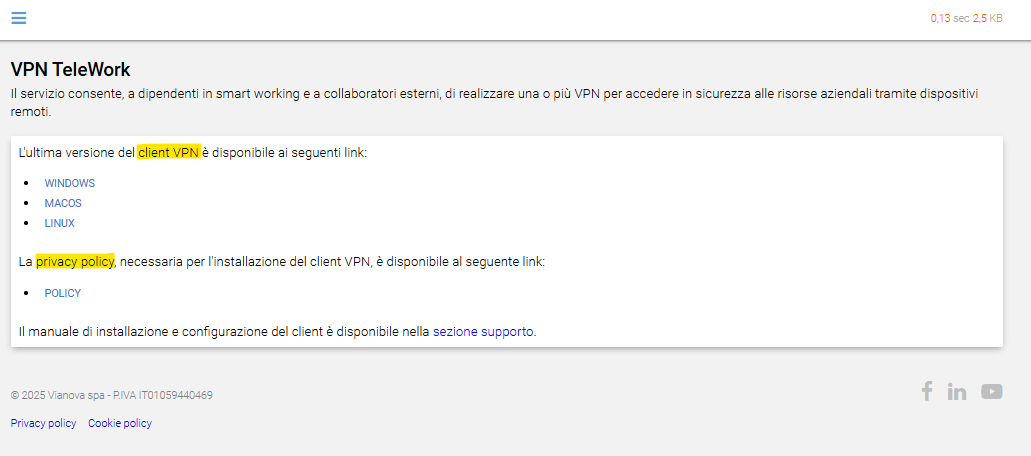The width and height of the screenshot is (1031, 456).
Task: Click the service description paragraph
Action: [x=494, y=103]
